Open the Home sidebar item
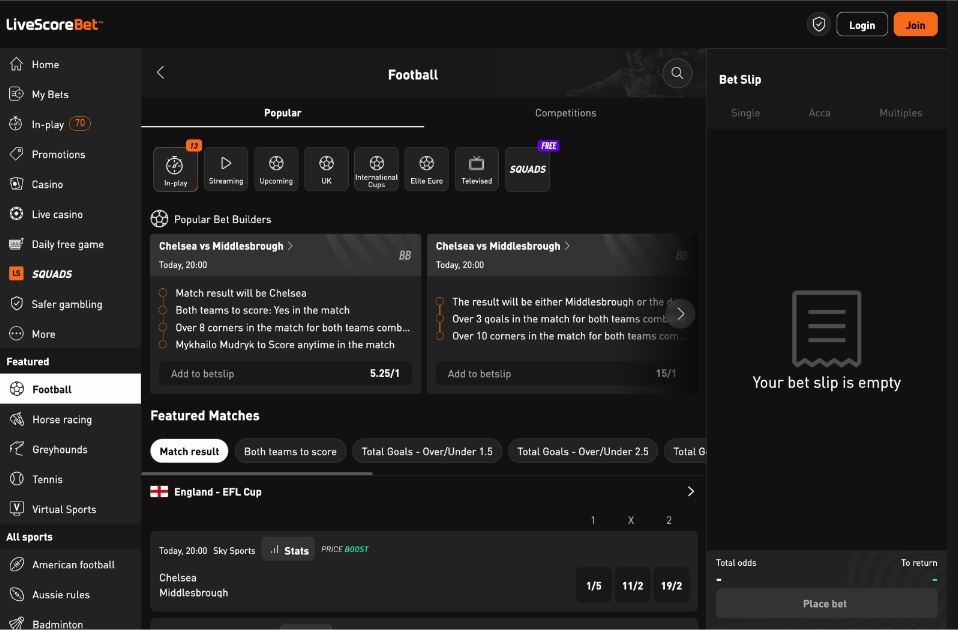 (x=70, y=64)
